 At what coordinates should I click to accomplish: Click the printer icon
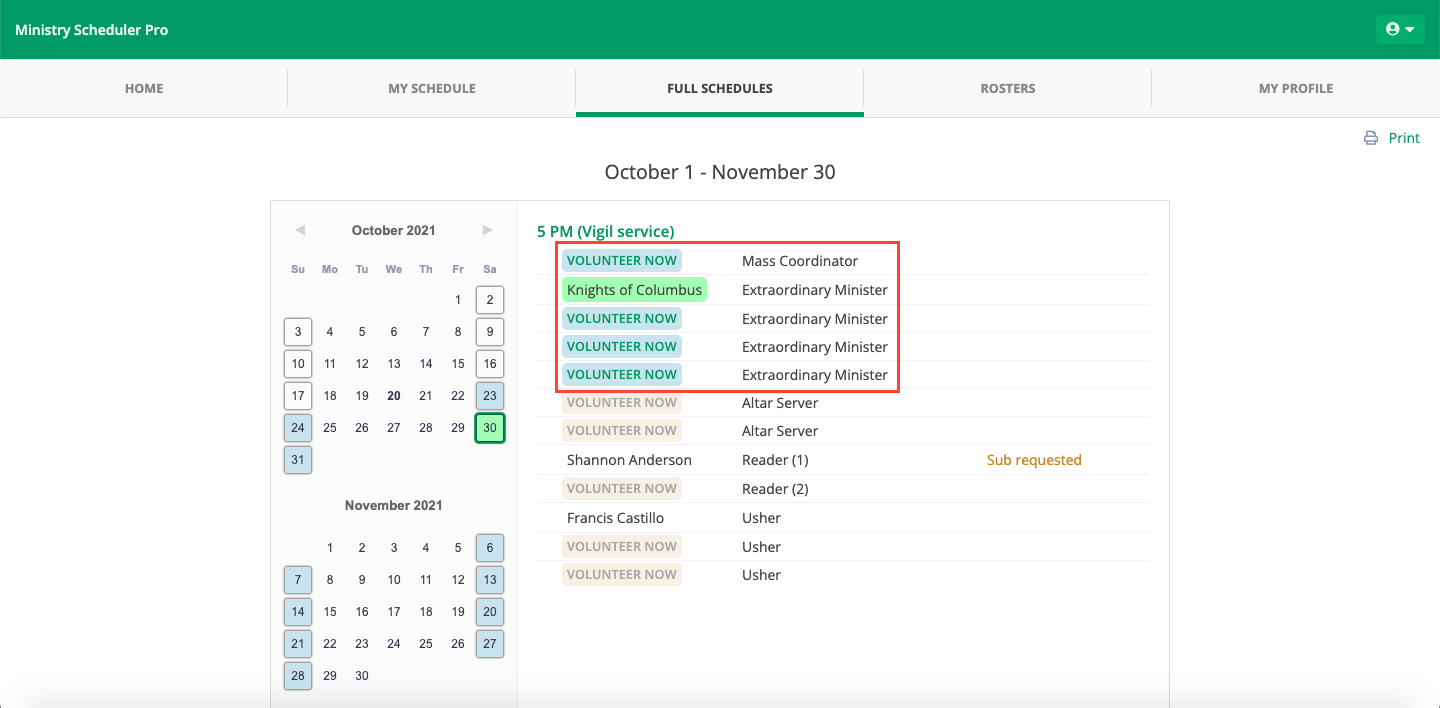tap(1370, 139)
